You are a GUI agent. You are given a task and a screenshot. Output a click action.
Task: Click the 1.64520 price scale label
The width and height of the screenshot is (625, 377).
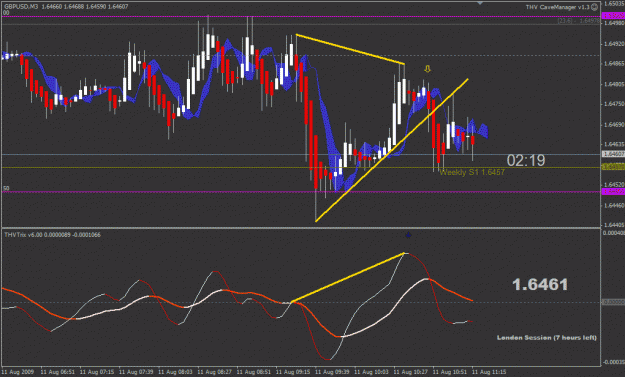pos(614,185)
